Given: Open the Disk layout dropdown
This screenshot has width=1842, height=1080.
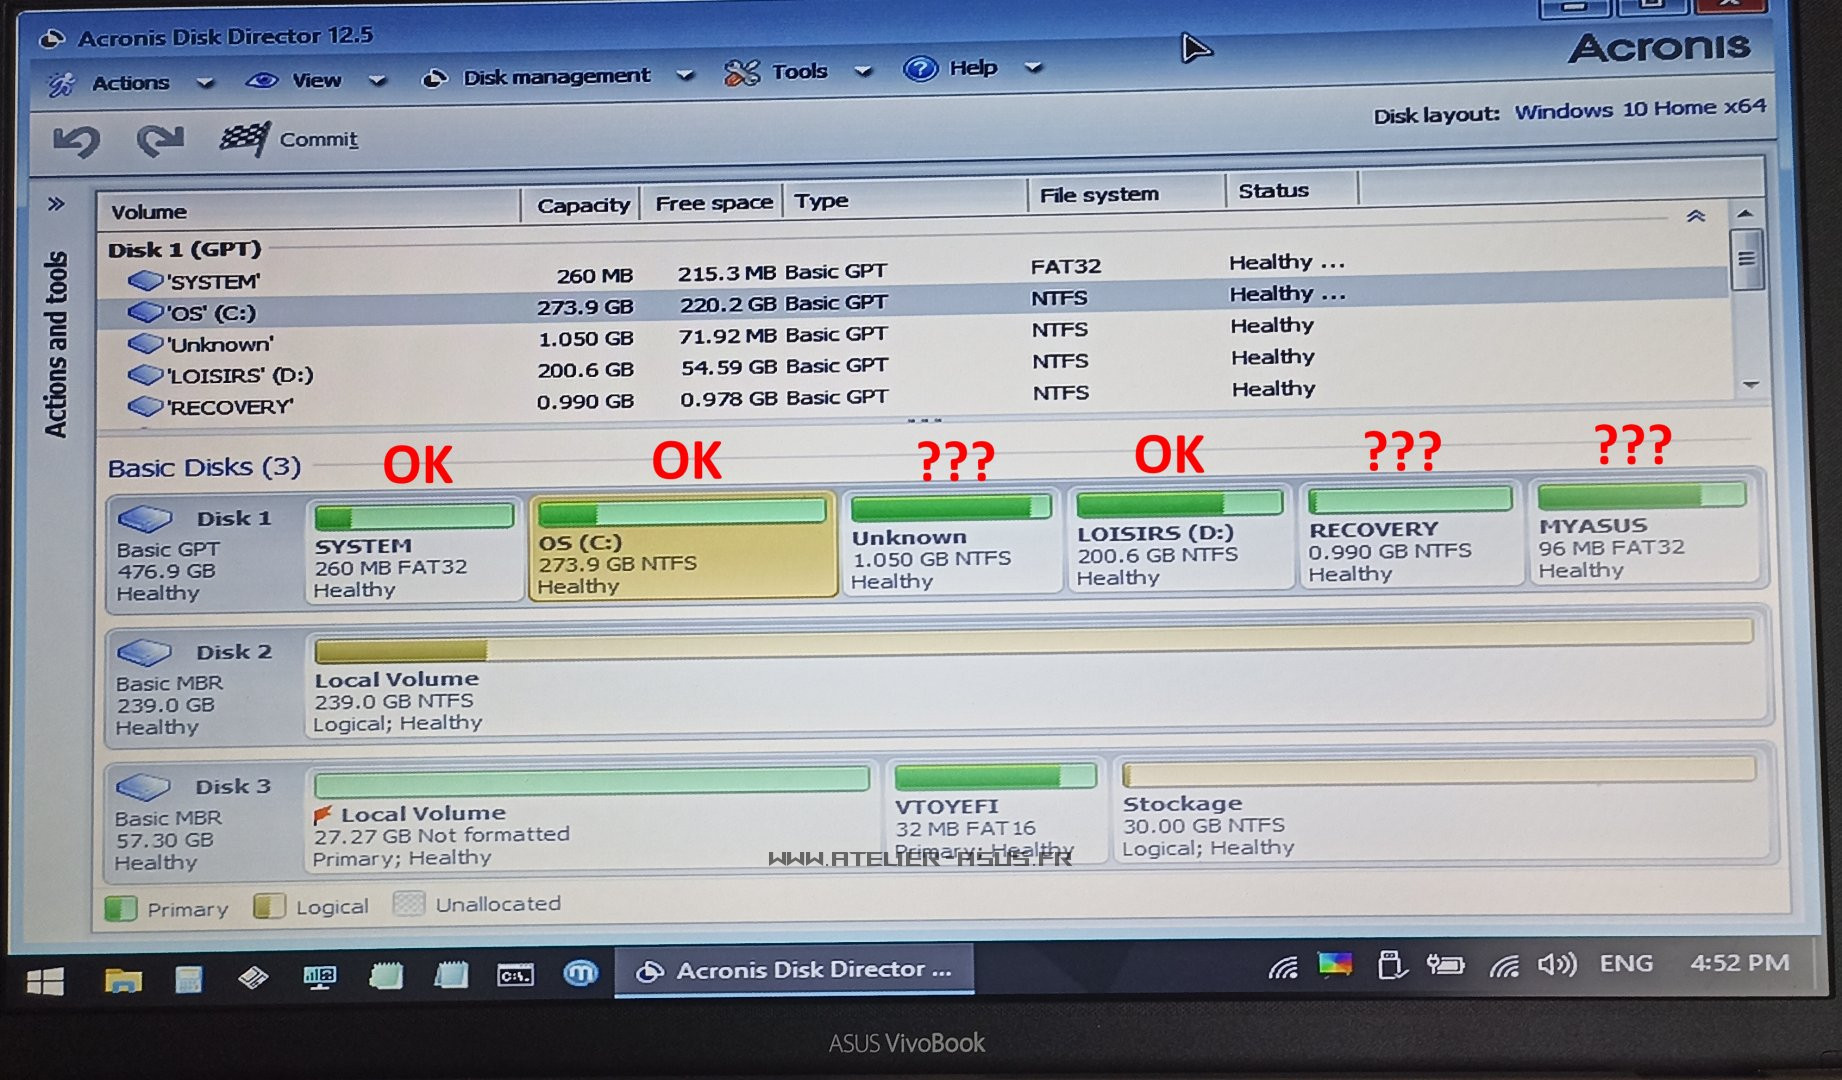Looking at the screenshot, I should (x=1639, y=110).
